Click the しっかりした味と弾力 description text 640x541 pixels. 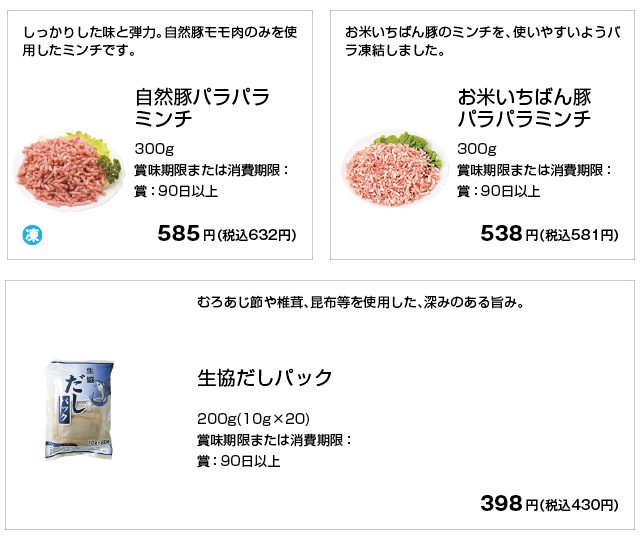(160, 39)
